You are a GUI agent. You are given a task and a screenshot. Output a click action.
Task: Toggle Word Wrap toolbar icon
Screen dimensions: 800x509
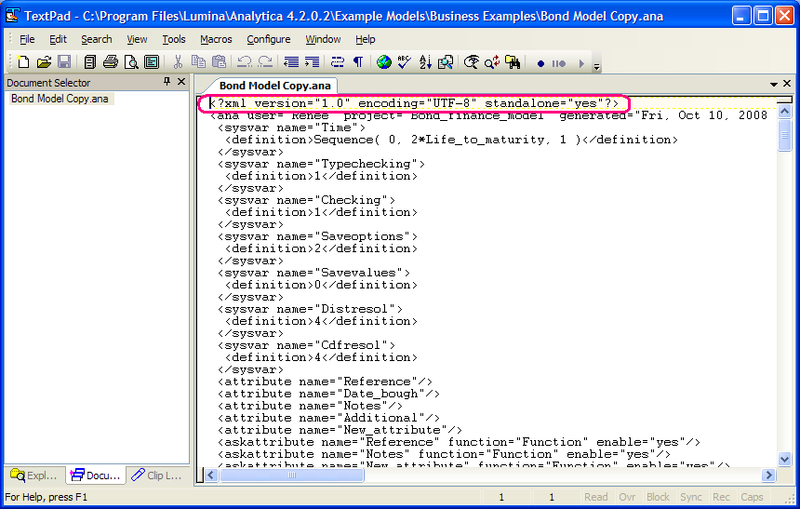click(x=337, y=62)
